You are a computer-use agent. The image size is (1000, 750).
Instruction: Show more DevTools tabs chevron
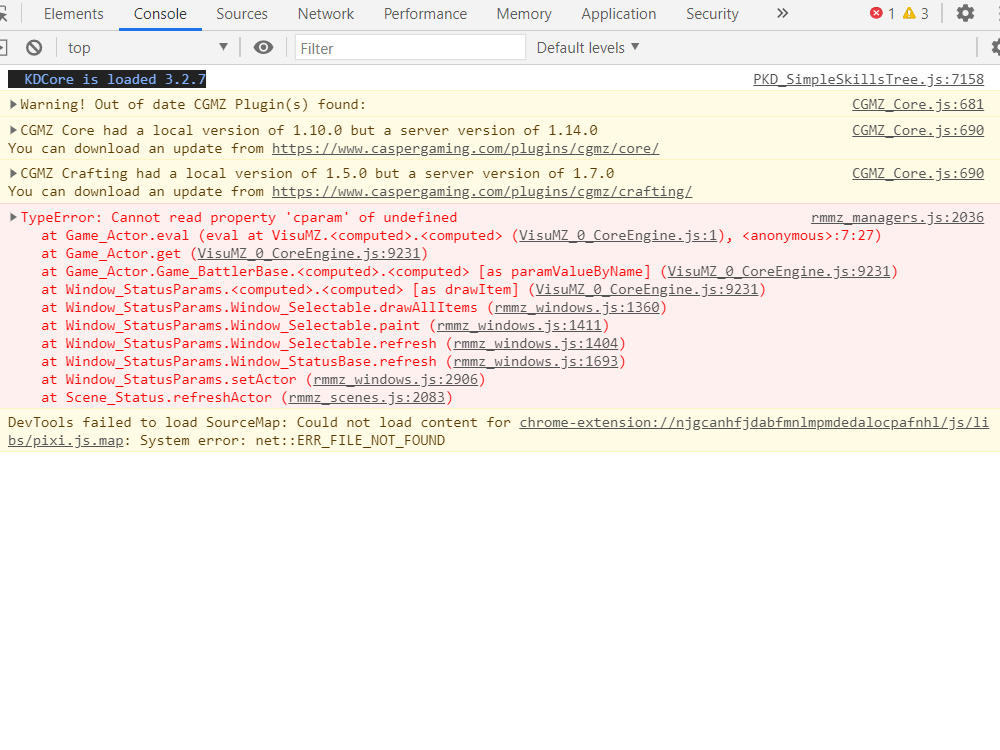pos(783,13)
